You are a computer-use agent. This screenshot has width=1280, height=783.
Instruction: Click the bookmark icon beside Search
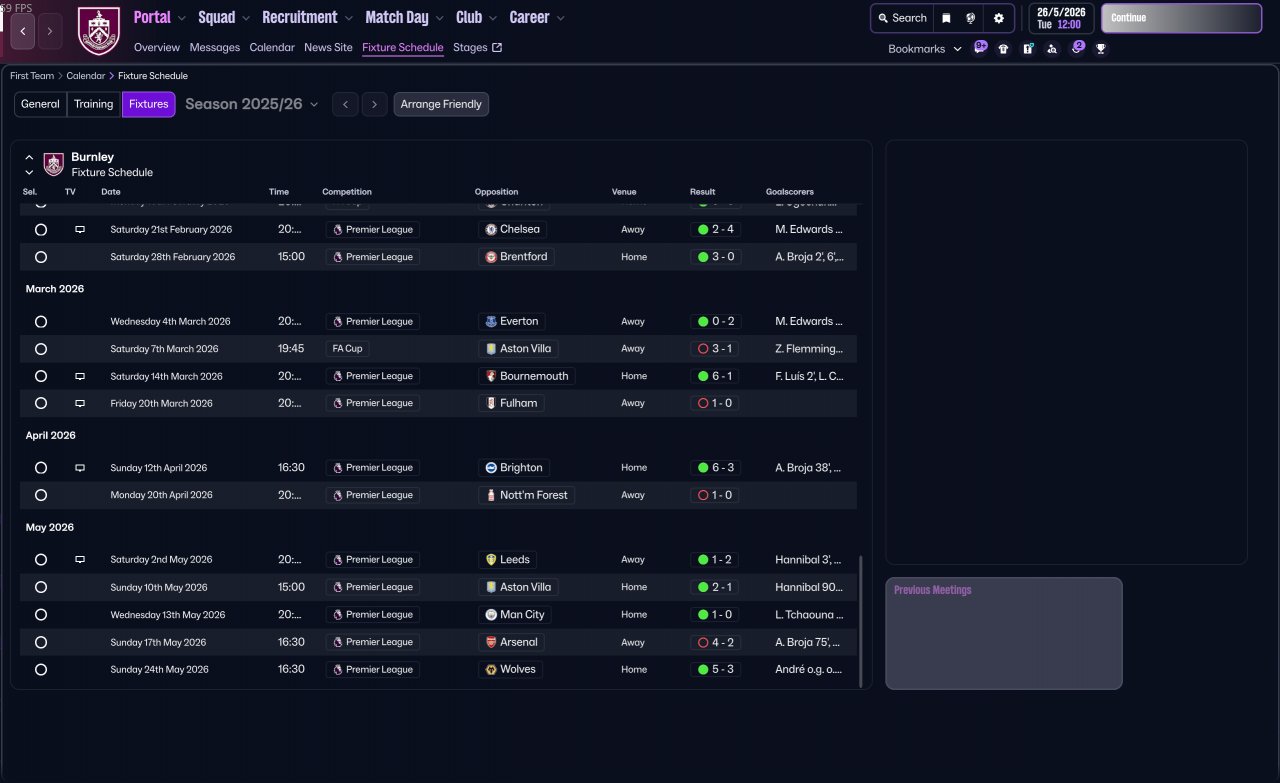tap(946, 18)
